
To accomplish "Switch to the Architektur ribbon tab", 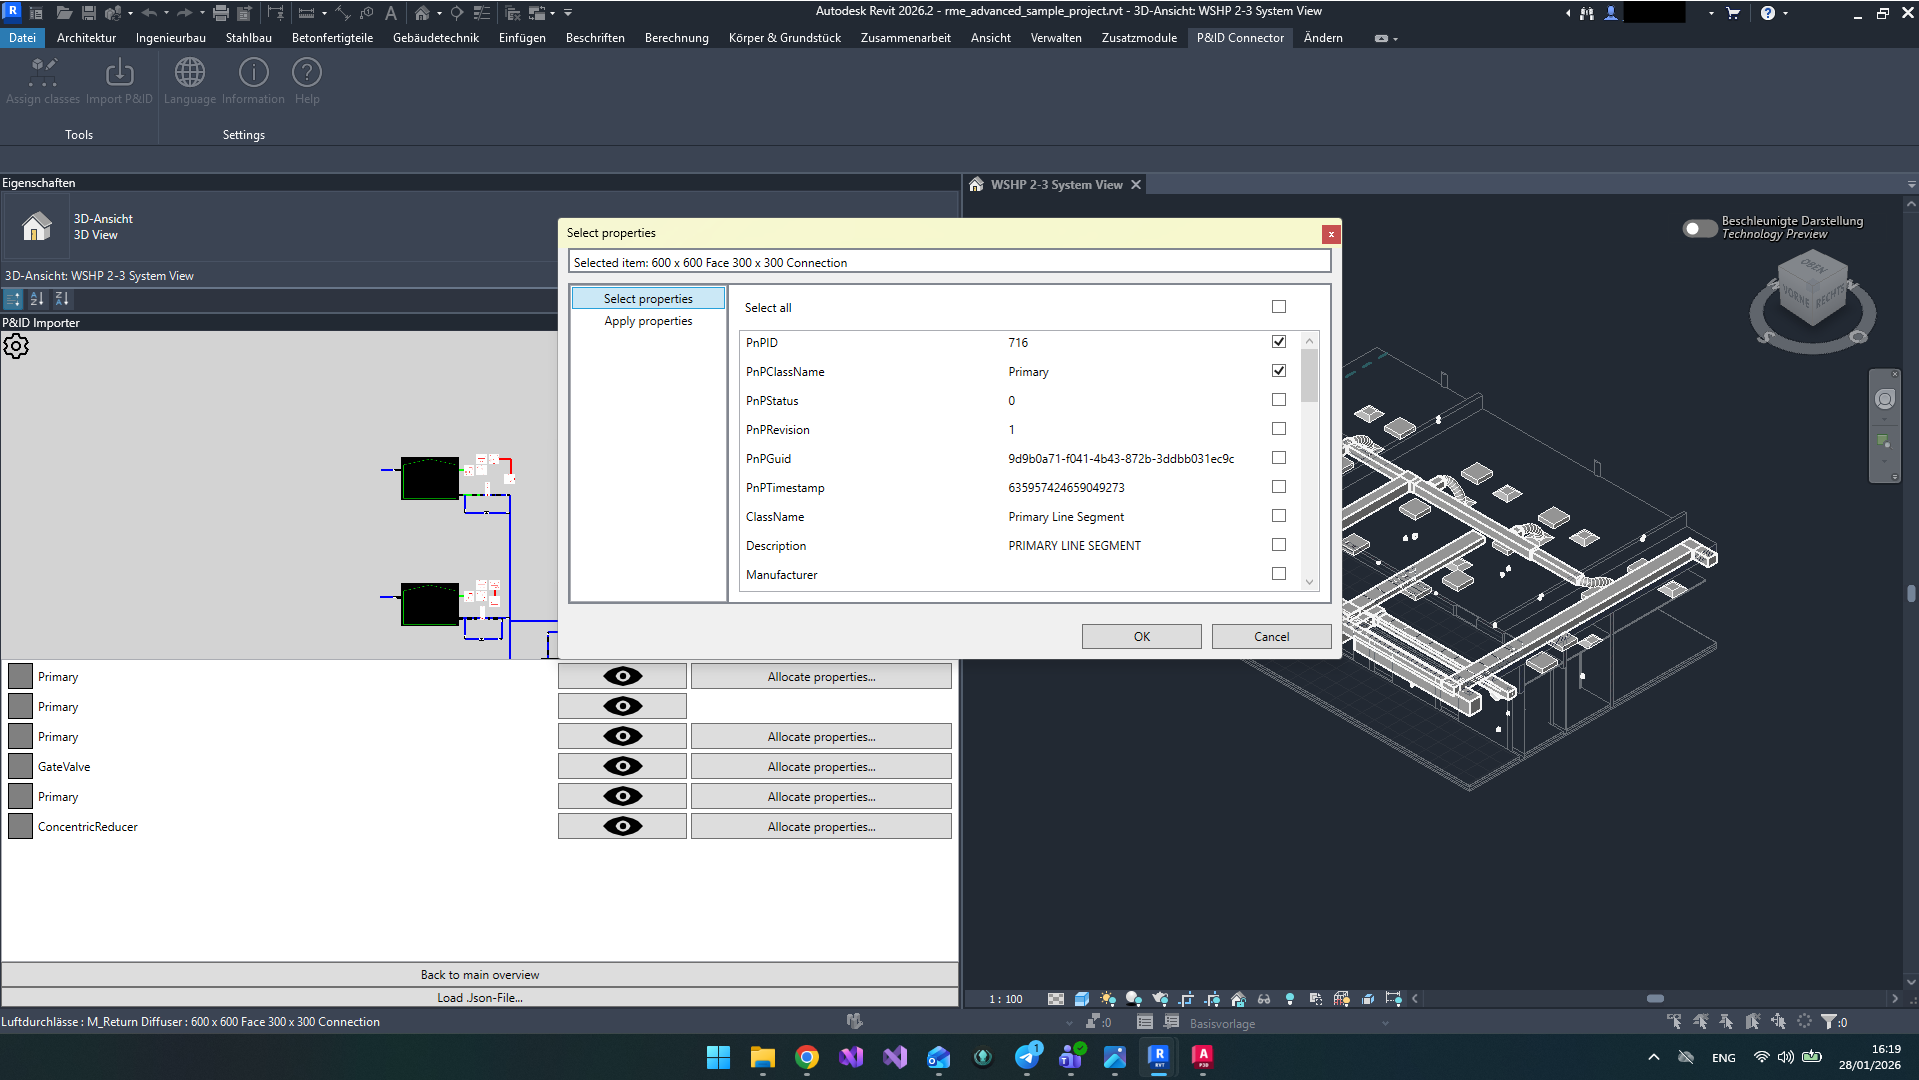I will [86, 37].
